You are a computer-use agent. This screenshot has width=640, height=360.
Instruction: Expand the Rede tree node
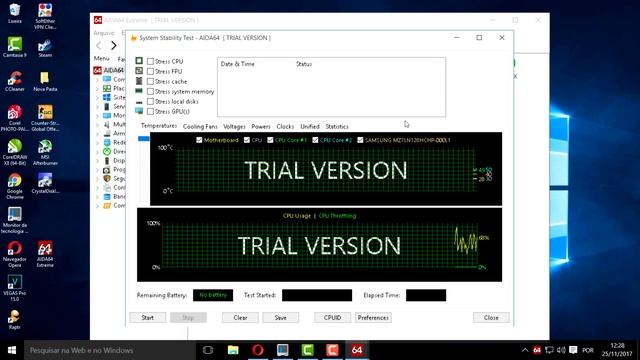[98, 142]
